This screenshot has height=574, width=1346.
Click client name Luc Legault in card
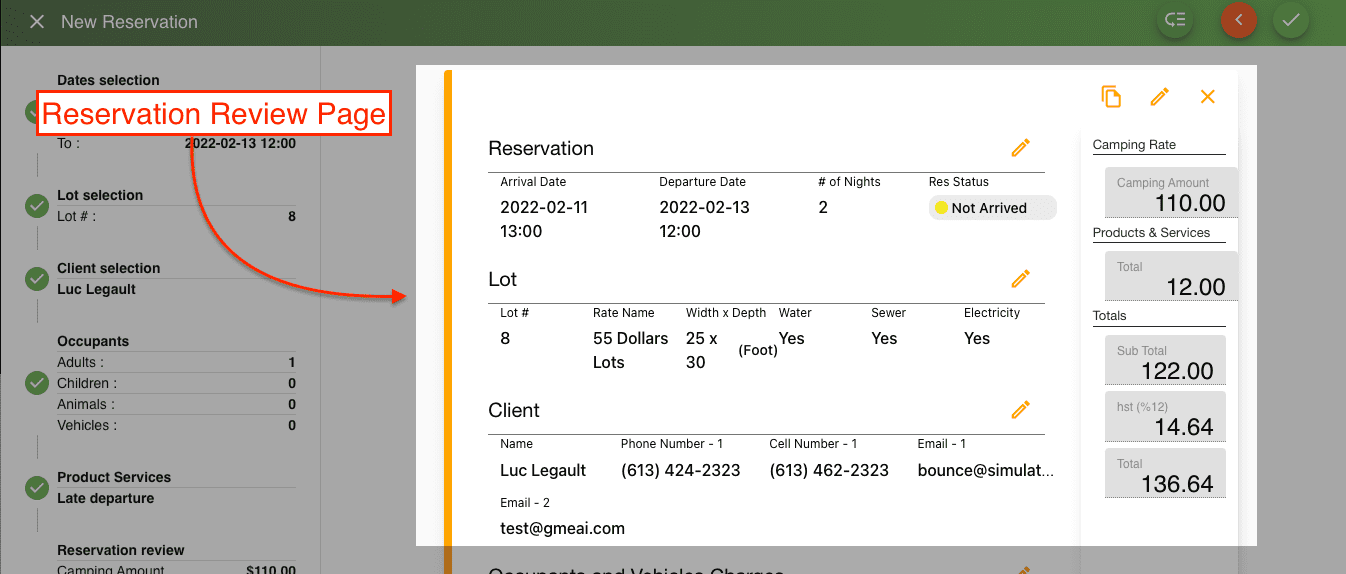(543, 470)
